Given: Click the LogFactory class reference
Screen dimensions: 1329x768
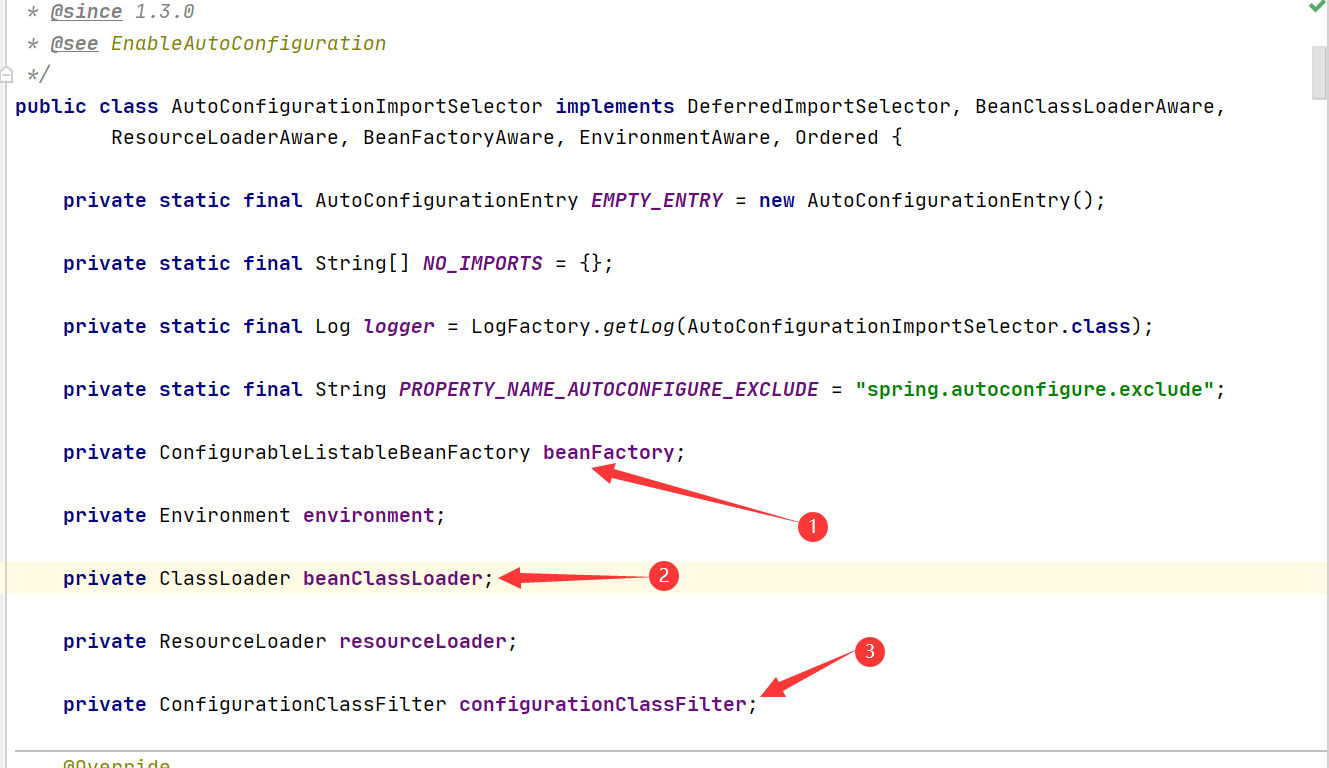Looking at the screenshot, I should pos(531,327).
